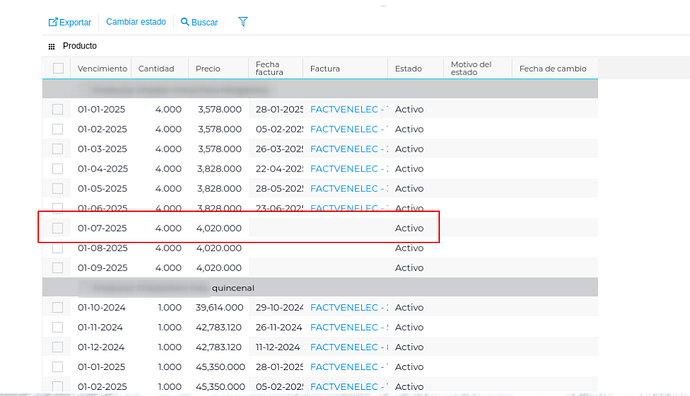Select the 01-09-2025 row checkbox
690x396 pixels.
[x=58, y=268]
